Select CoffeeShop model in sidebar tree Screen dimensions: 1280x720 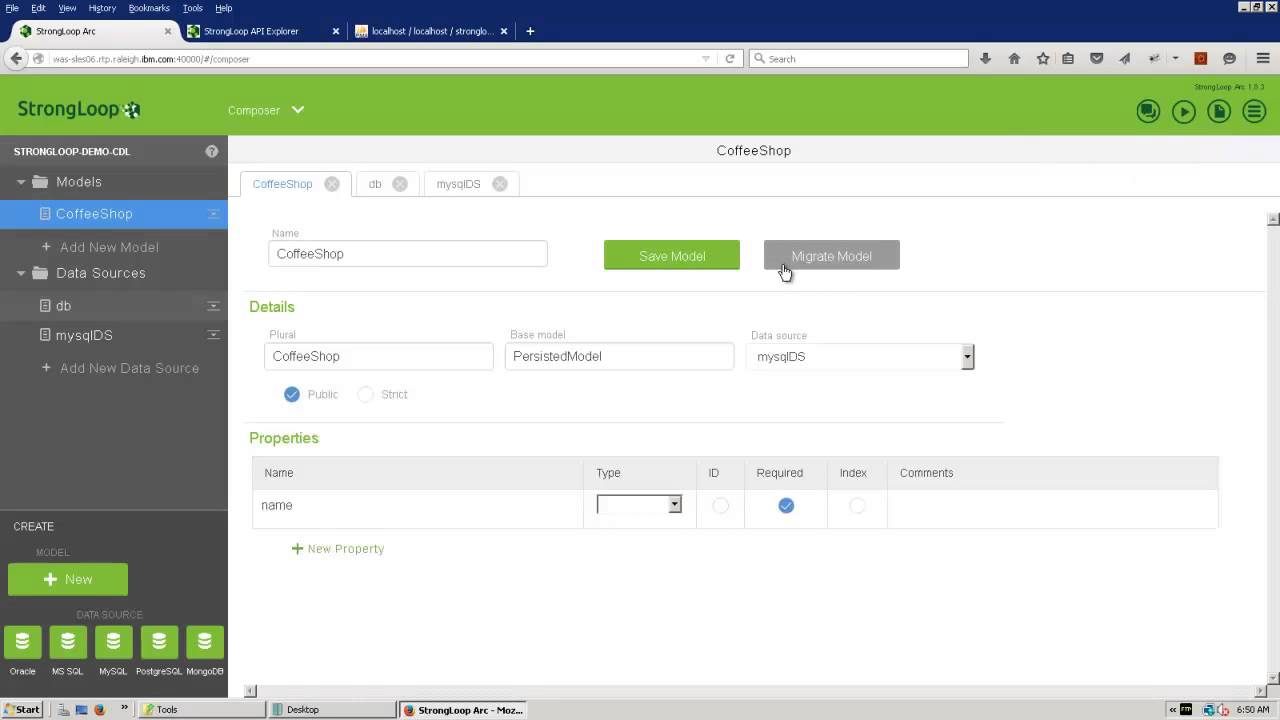pos(114,214)
